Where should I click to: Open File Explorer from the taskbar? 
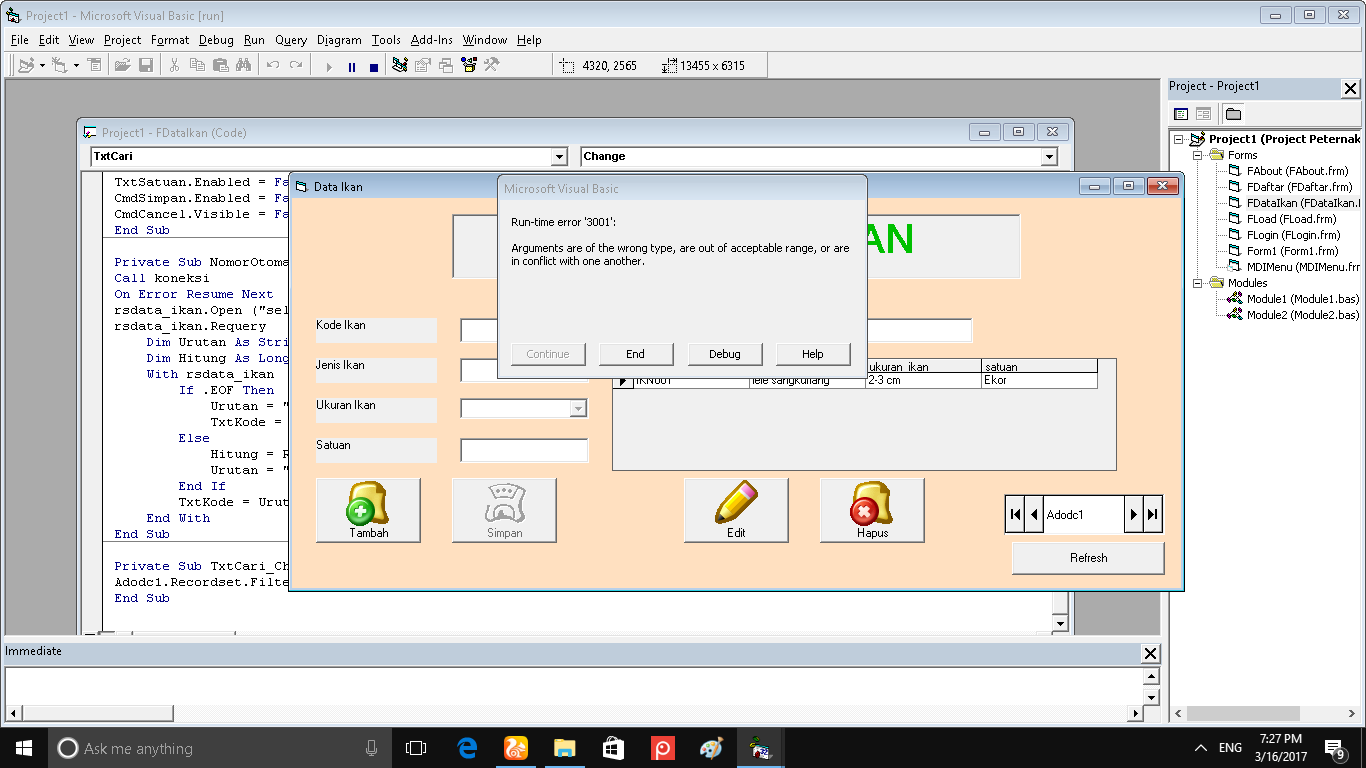tap(564, 748)
